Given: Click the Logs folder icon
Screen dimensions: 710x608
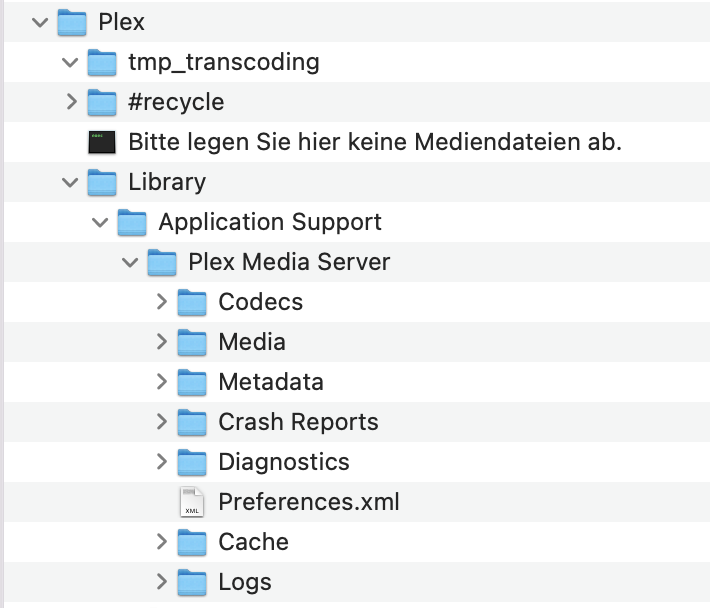Looking at the screenshot, I should click(192, 582).
